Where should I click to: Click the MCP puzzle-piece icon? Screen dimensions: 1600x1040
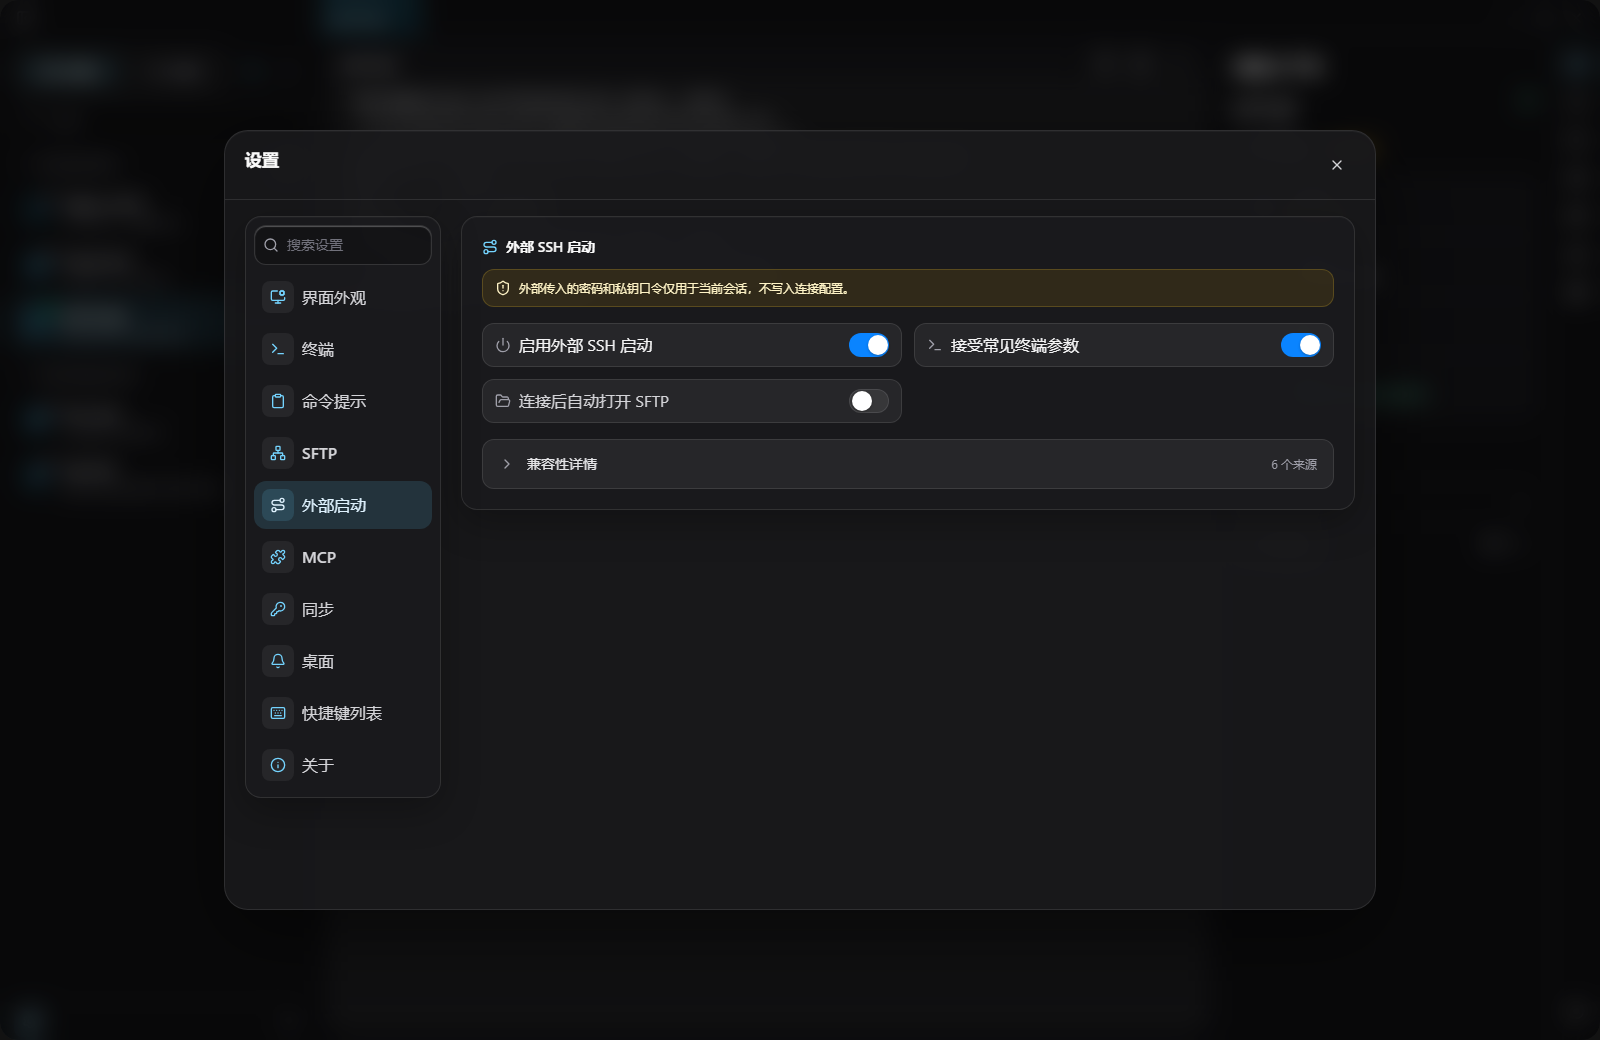278,557
